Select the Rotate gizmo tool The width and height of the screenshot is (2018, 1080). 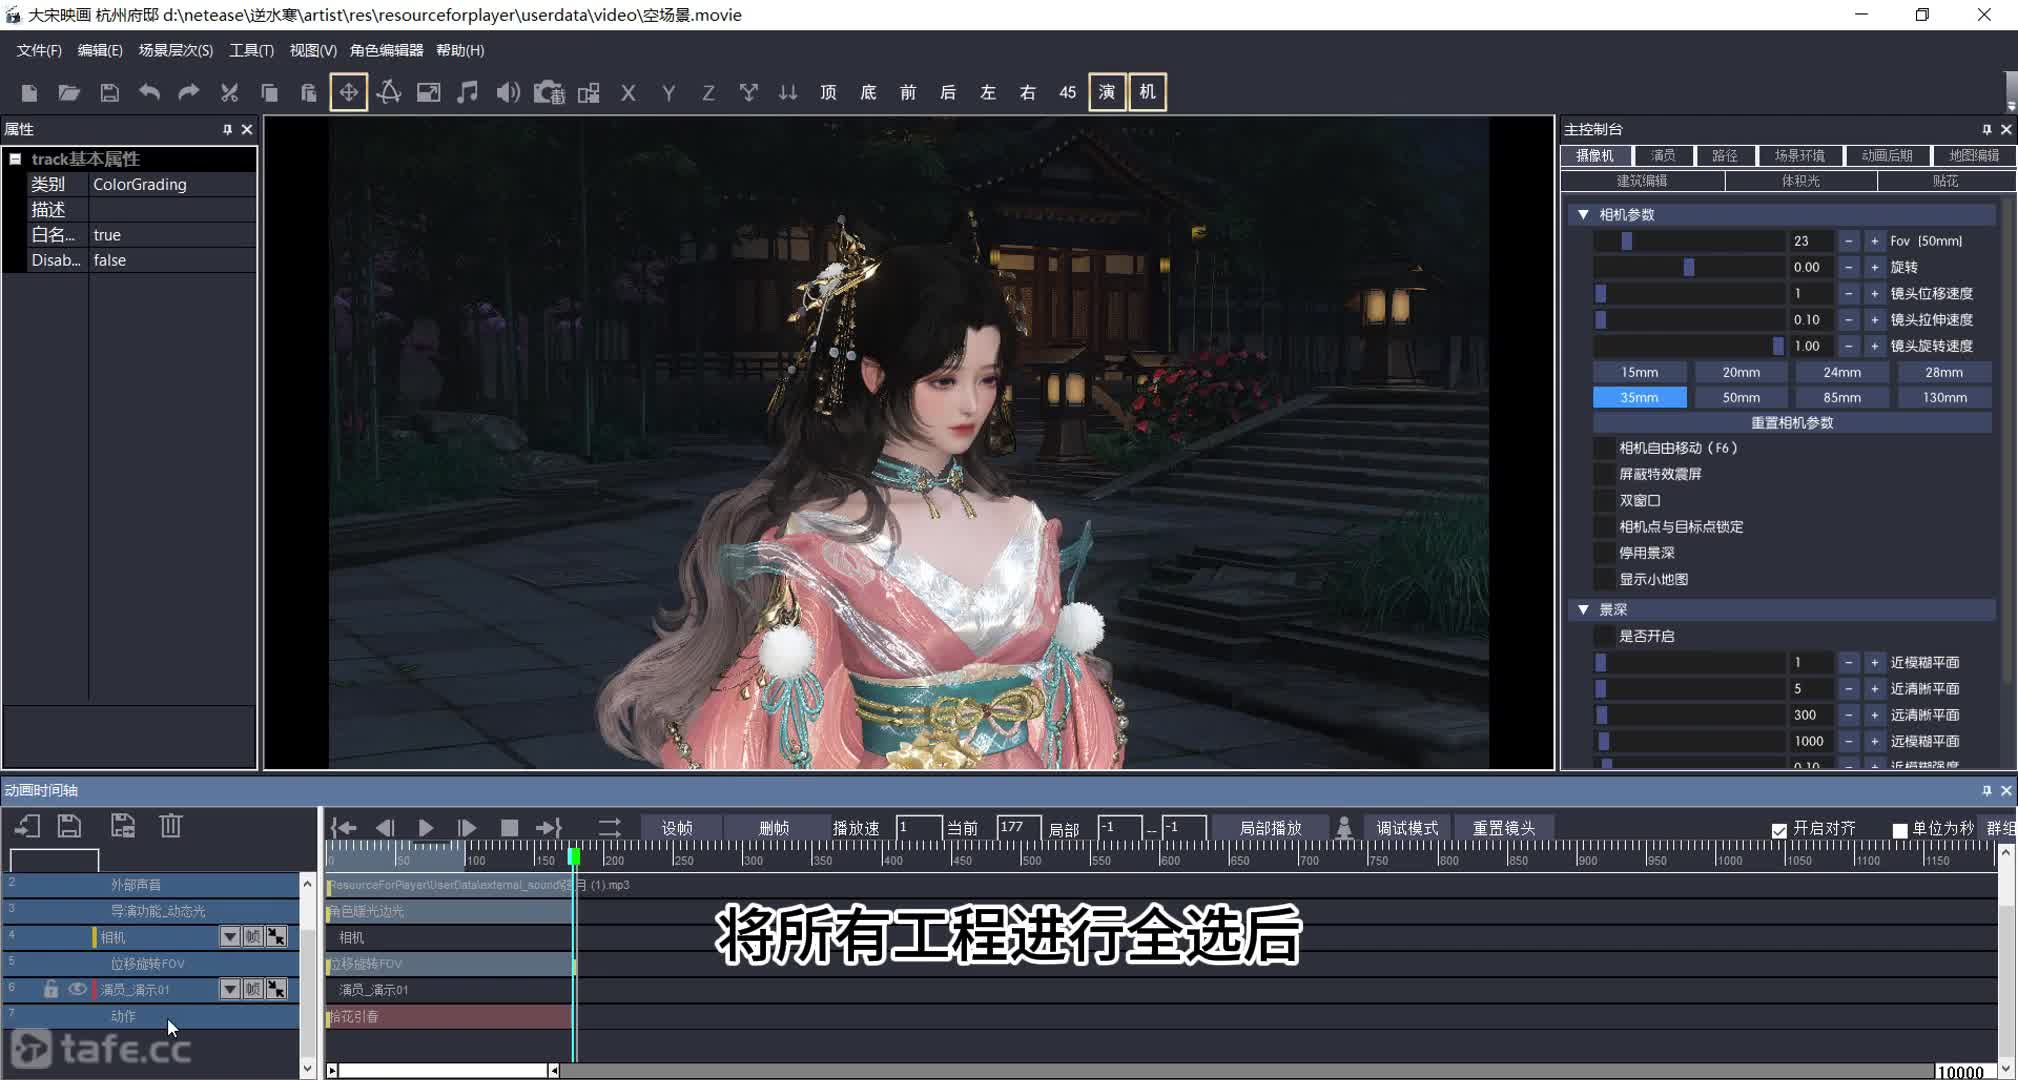pyautogui.click(x=389, y=93)
